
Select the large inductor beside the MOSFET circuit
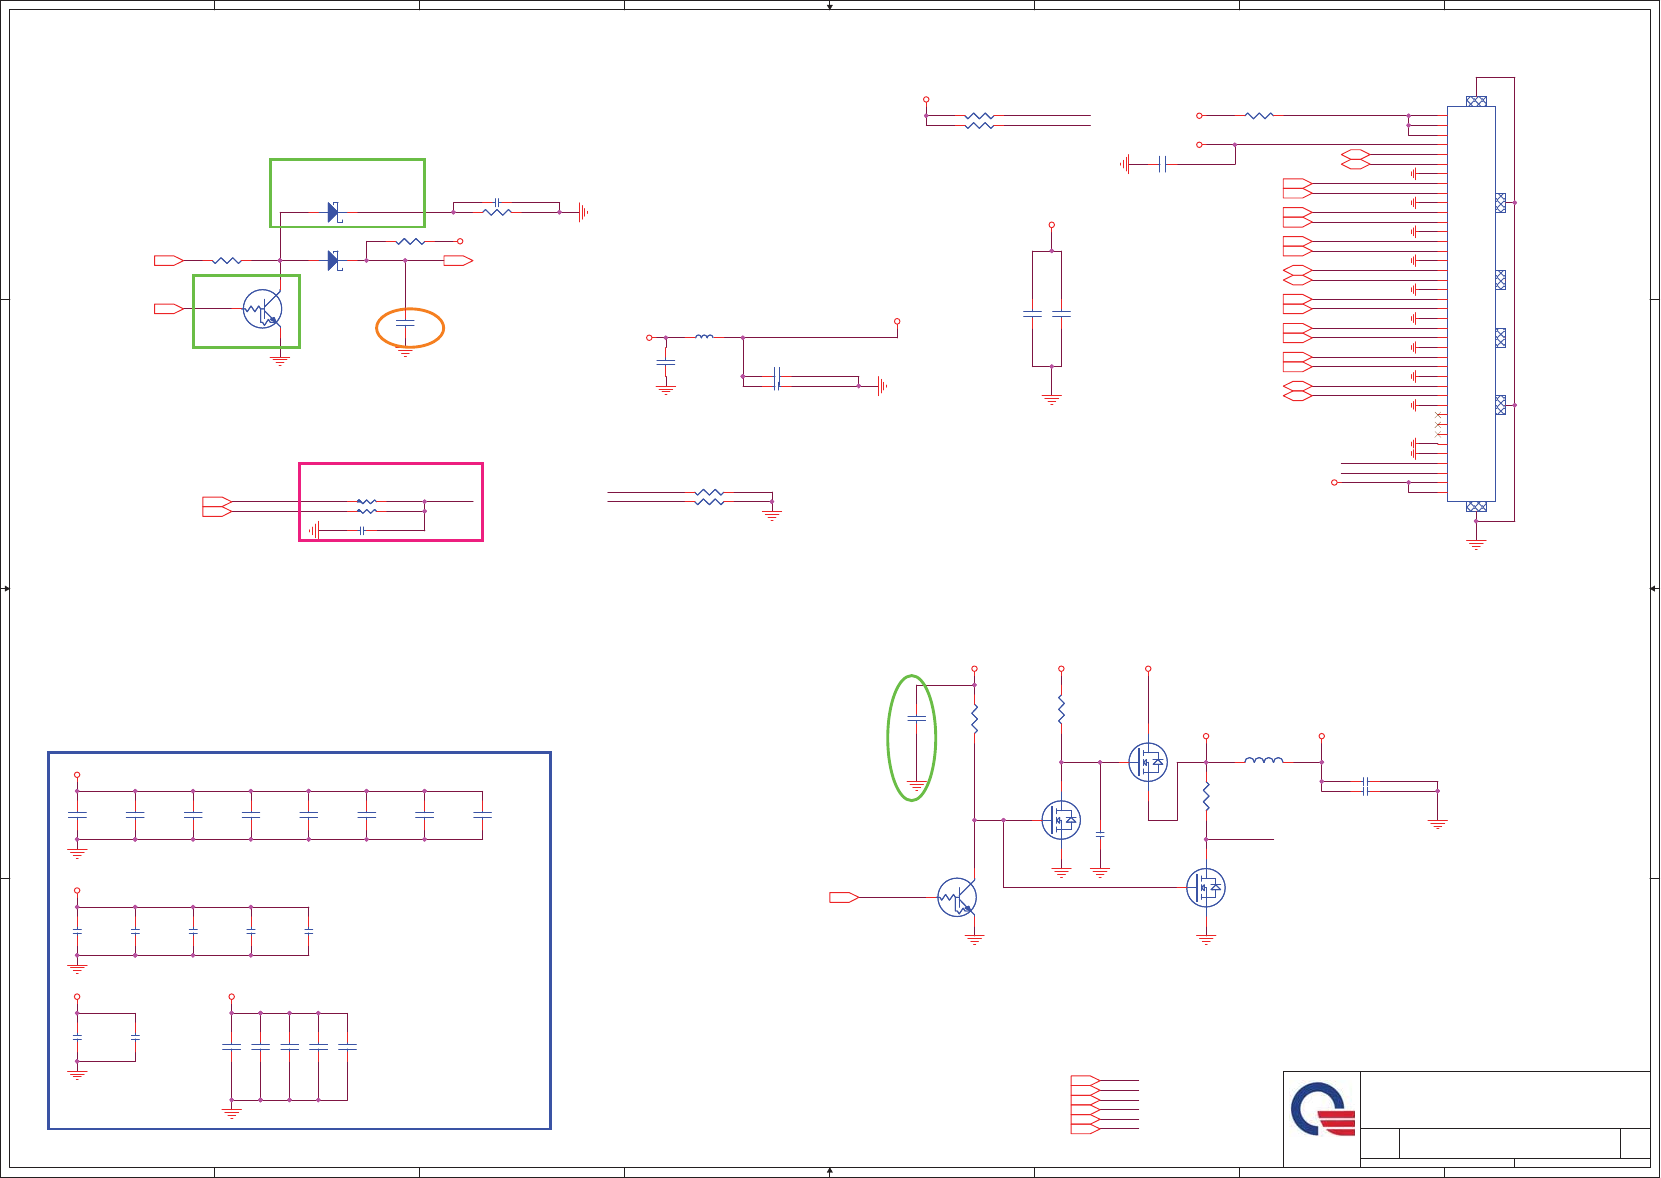[x=1264, y=760]
